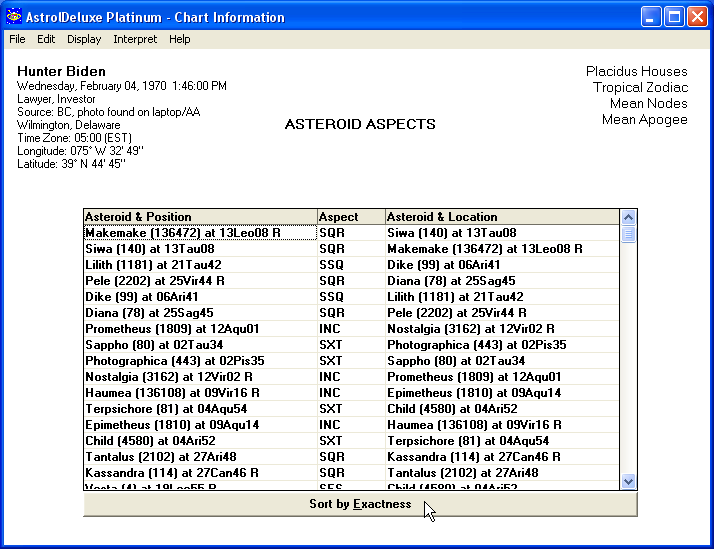Click the ASTEROID ASPECTS heading
The height and width of the screenshot is (549, 714).
[360, 124]
